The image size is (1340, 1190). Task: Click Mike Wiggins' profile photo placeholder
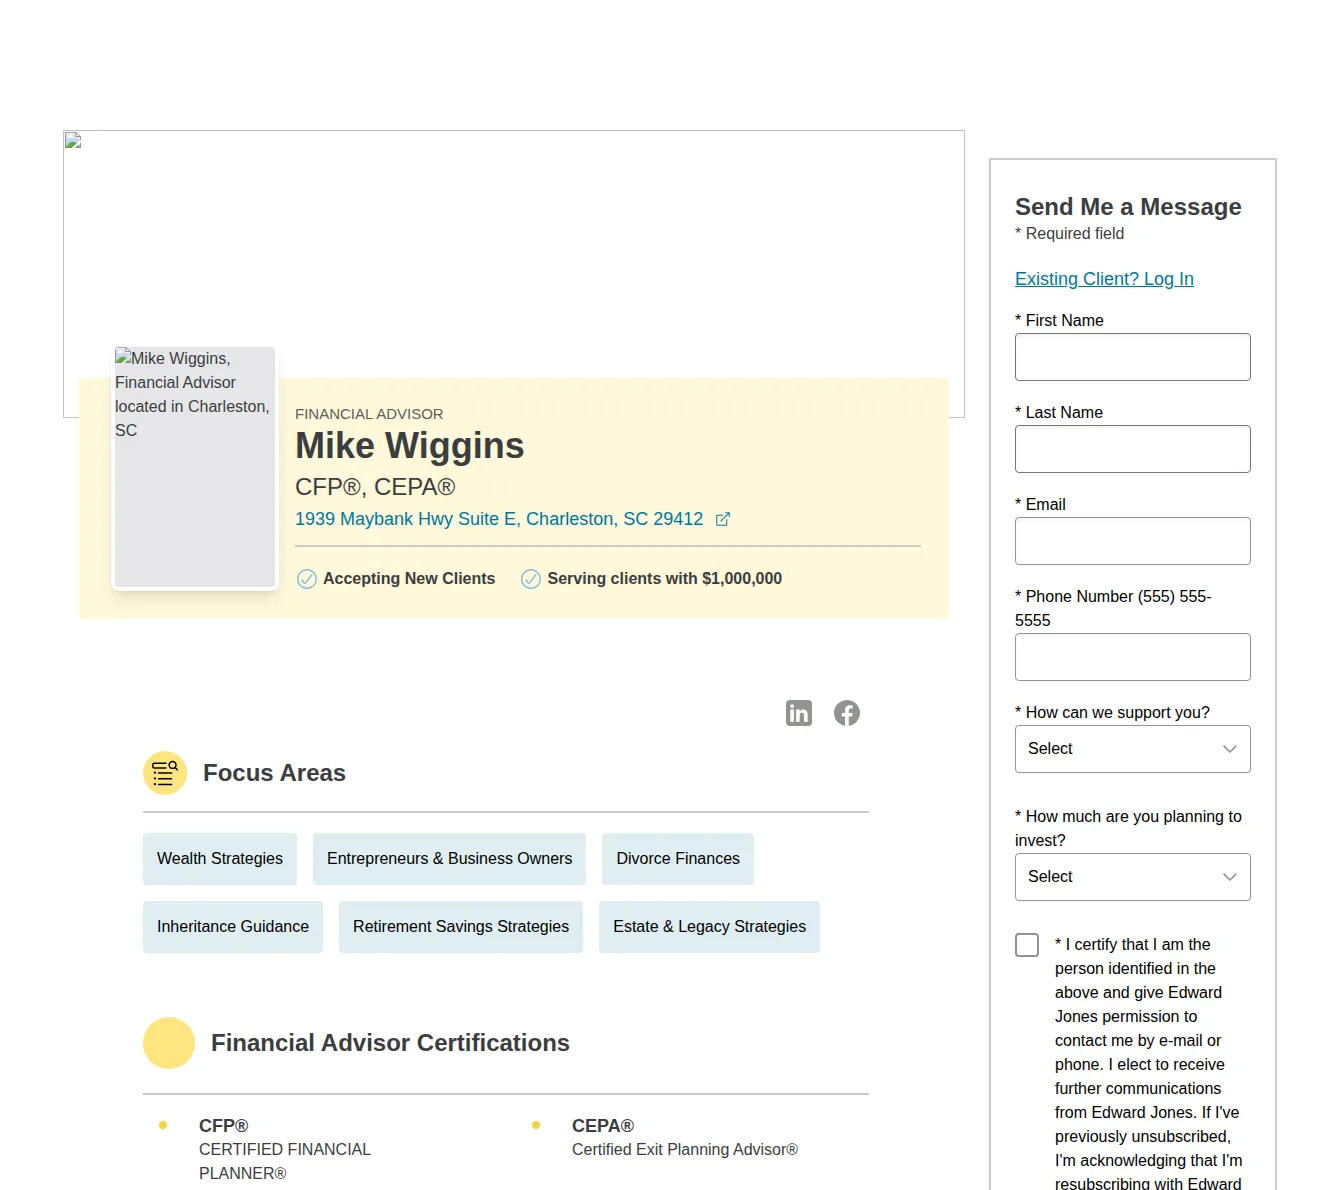195,467
